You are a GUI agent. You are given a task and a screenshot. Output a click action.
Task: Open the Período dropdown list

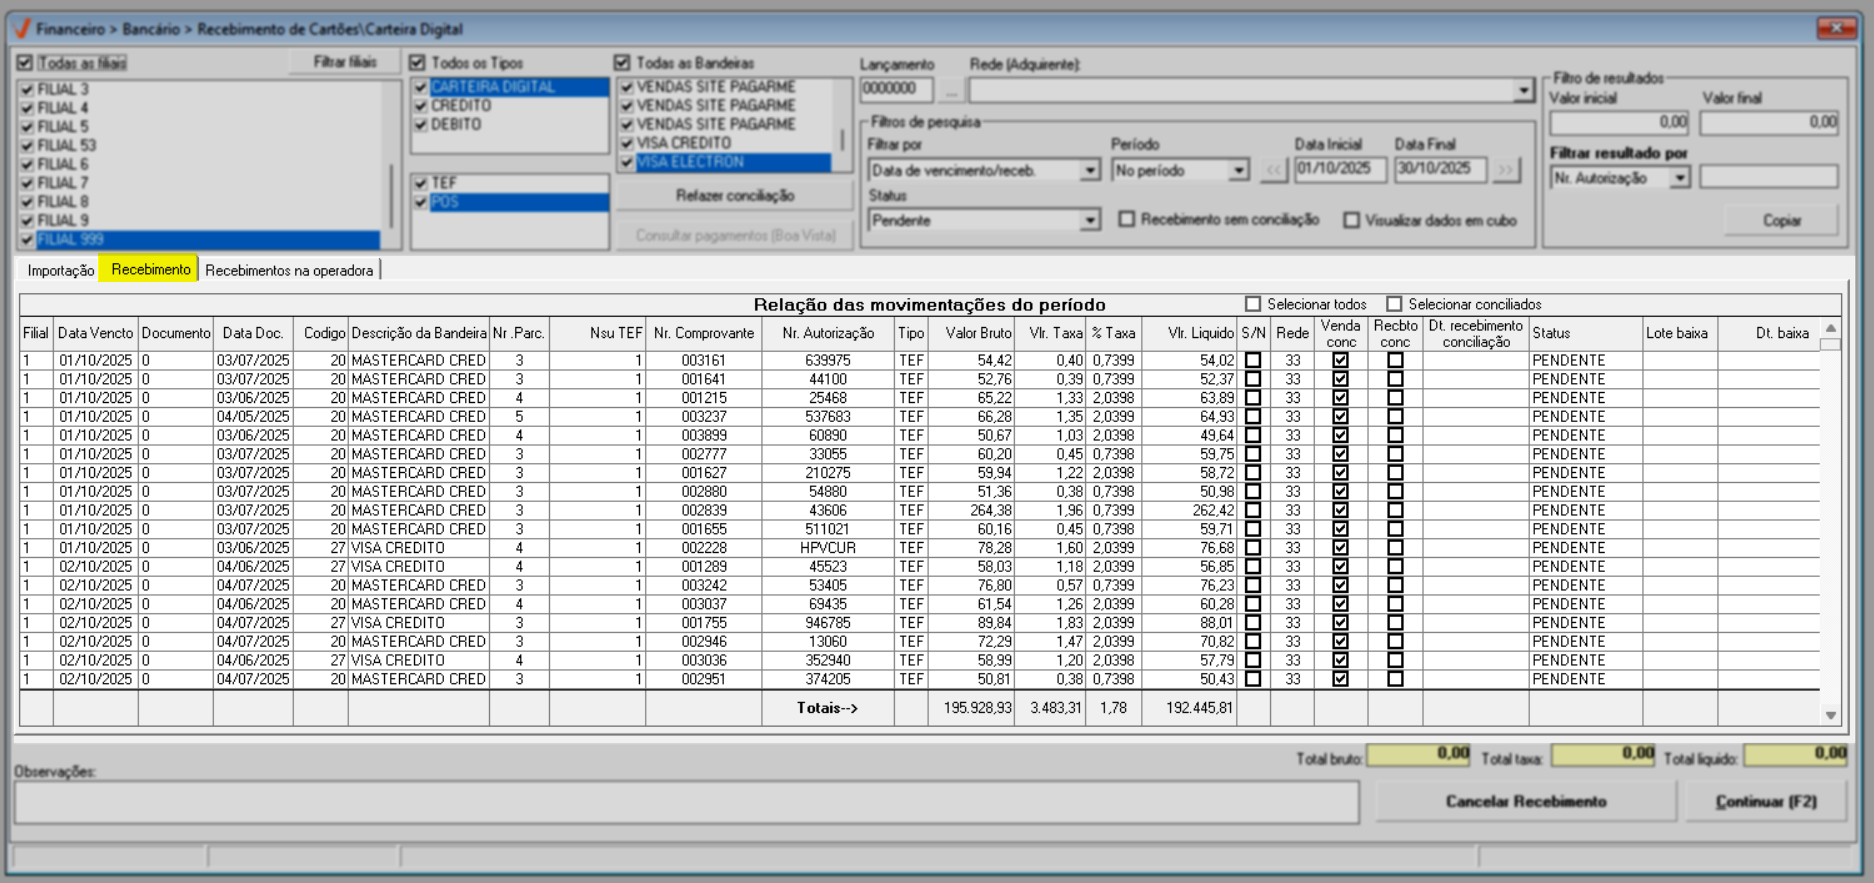1238,171
